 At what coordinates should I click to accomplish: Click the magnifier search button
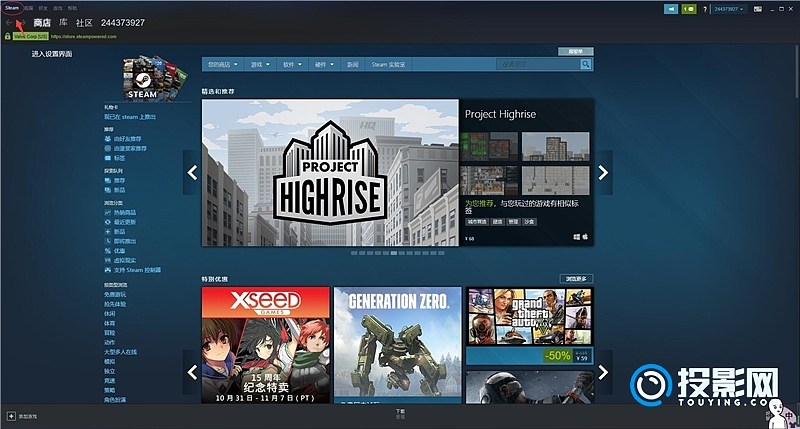(586, 64)
